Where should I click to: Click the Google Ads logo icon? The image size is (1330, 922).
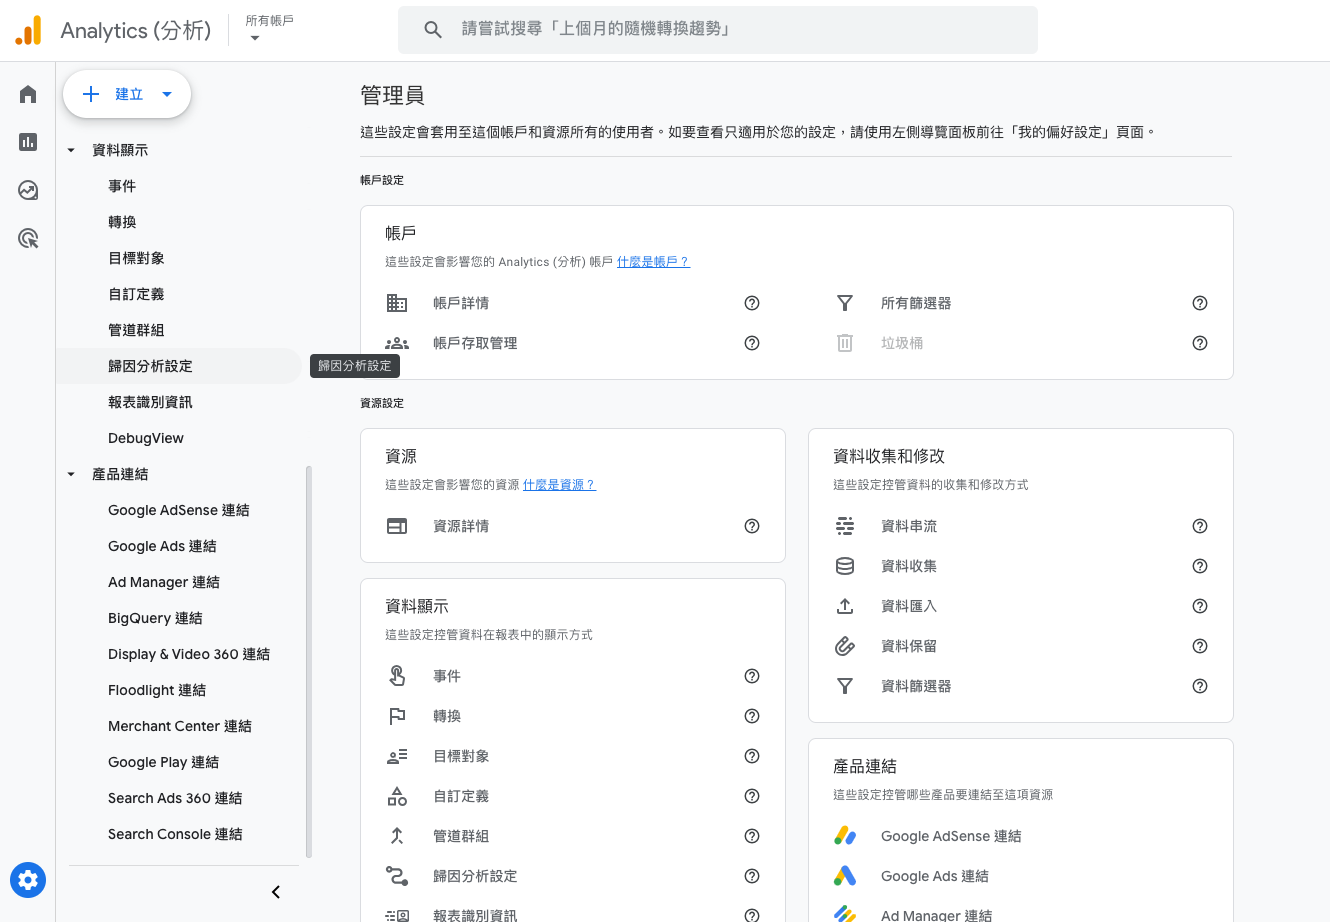pos(845,876)
